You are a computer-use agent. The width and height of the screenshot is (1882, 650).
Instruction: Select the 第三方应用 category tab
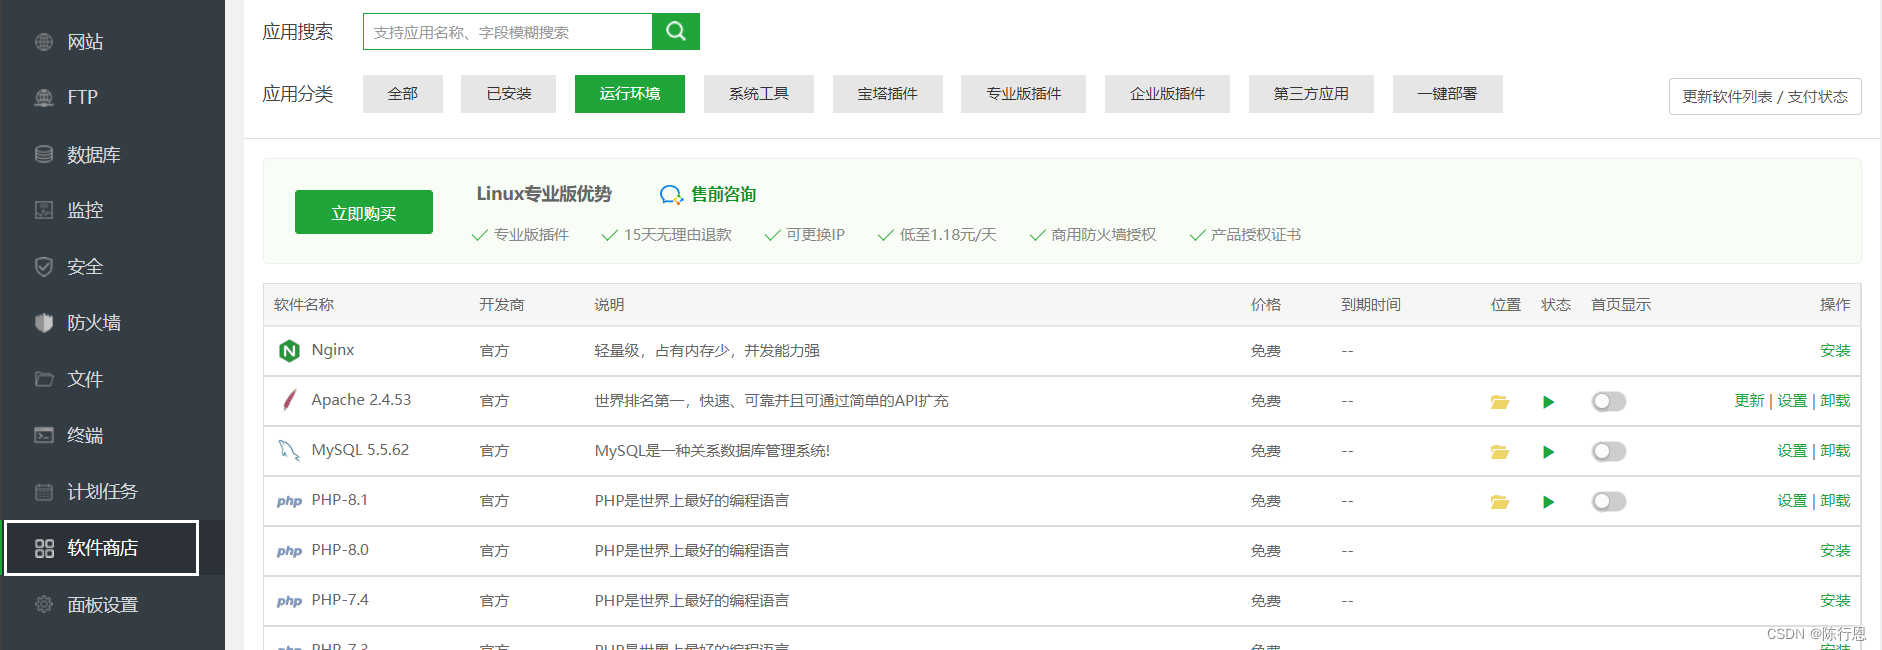(x=1311, y=94)
